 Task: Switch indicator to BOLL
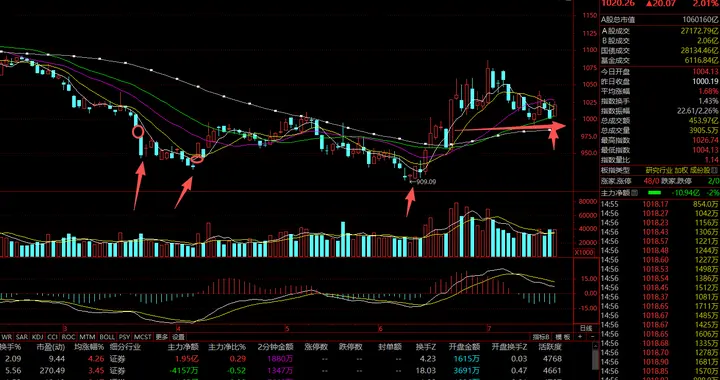point(107,336)
